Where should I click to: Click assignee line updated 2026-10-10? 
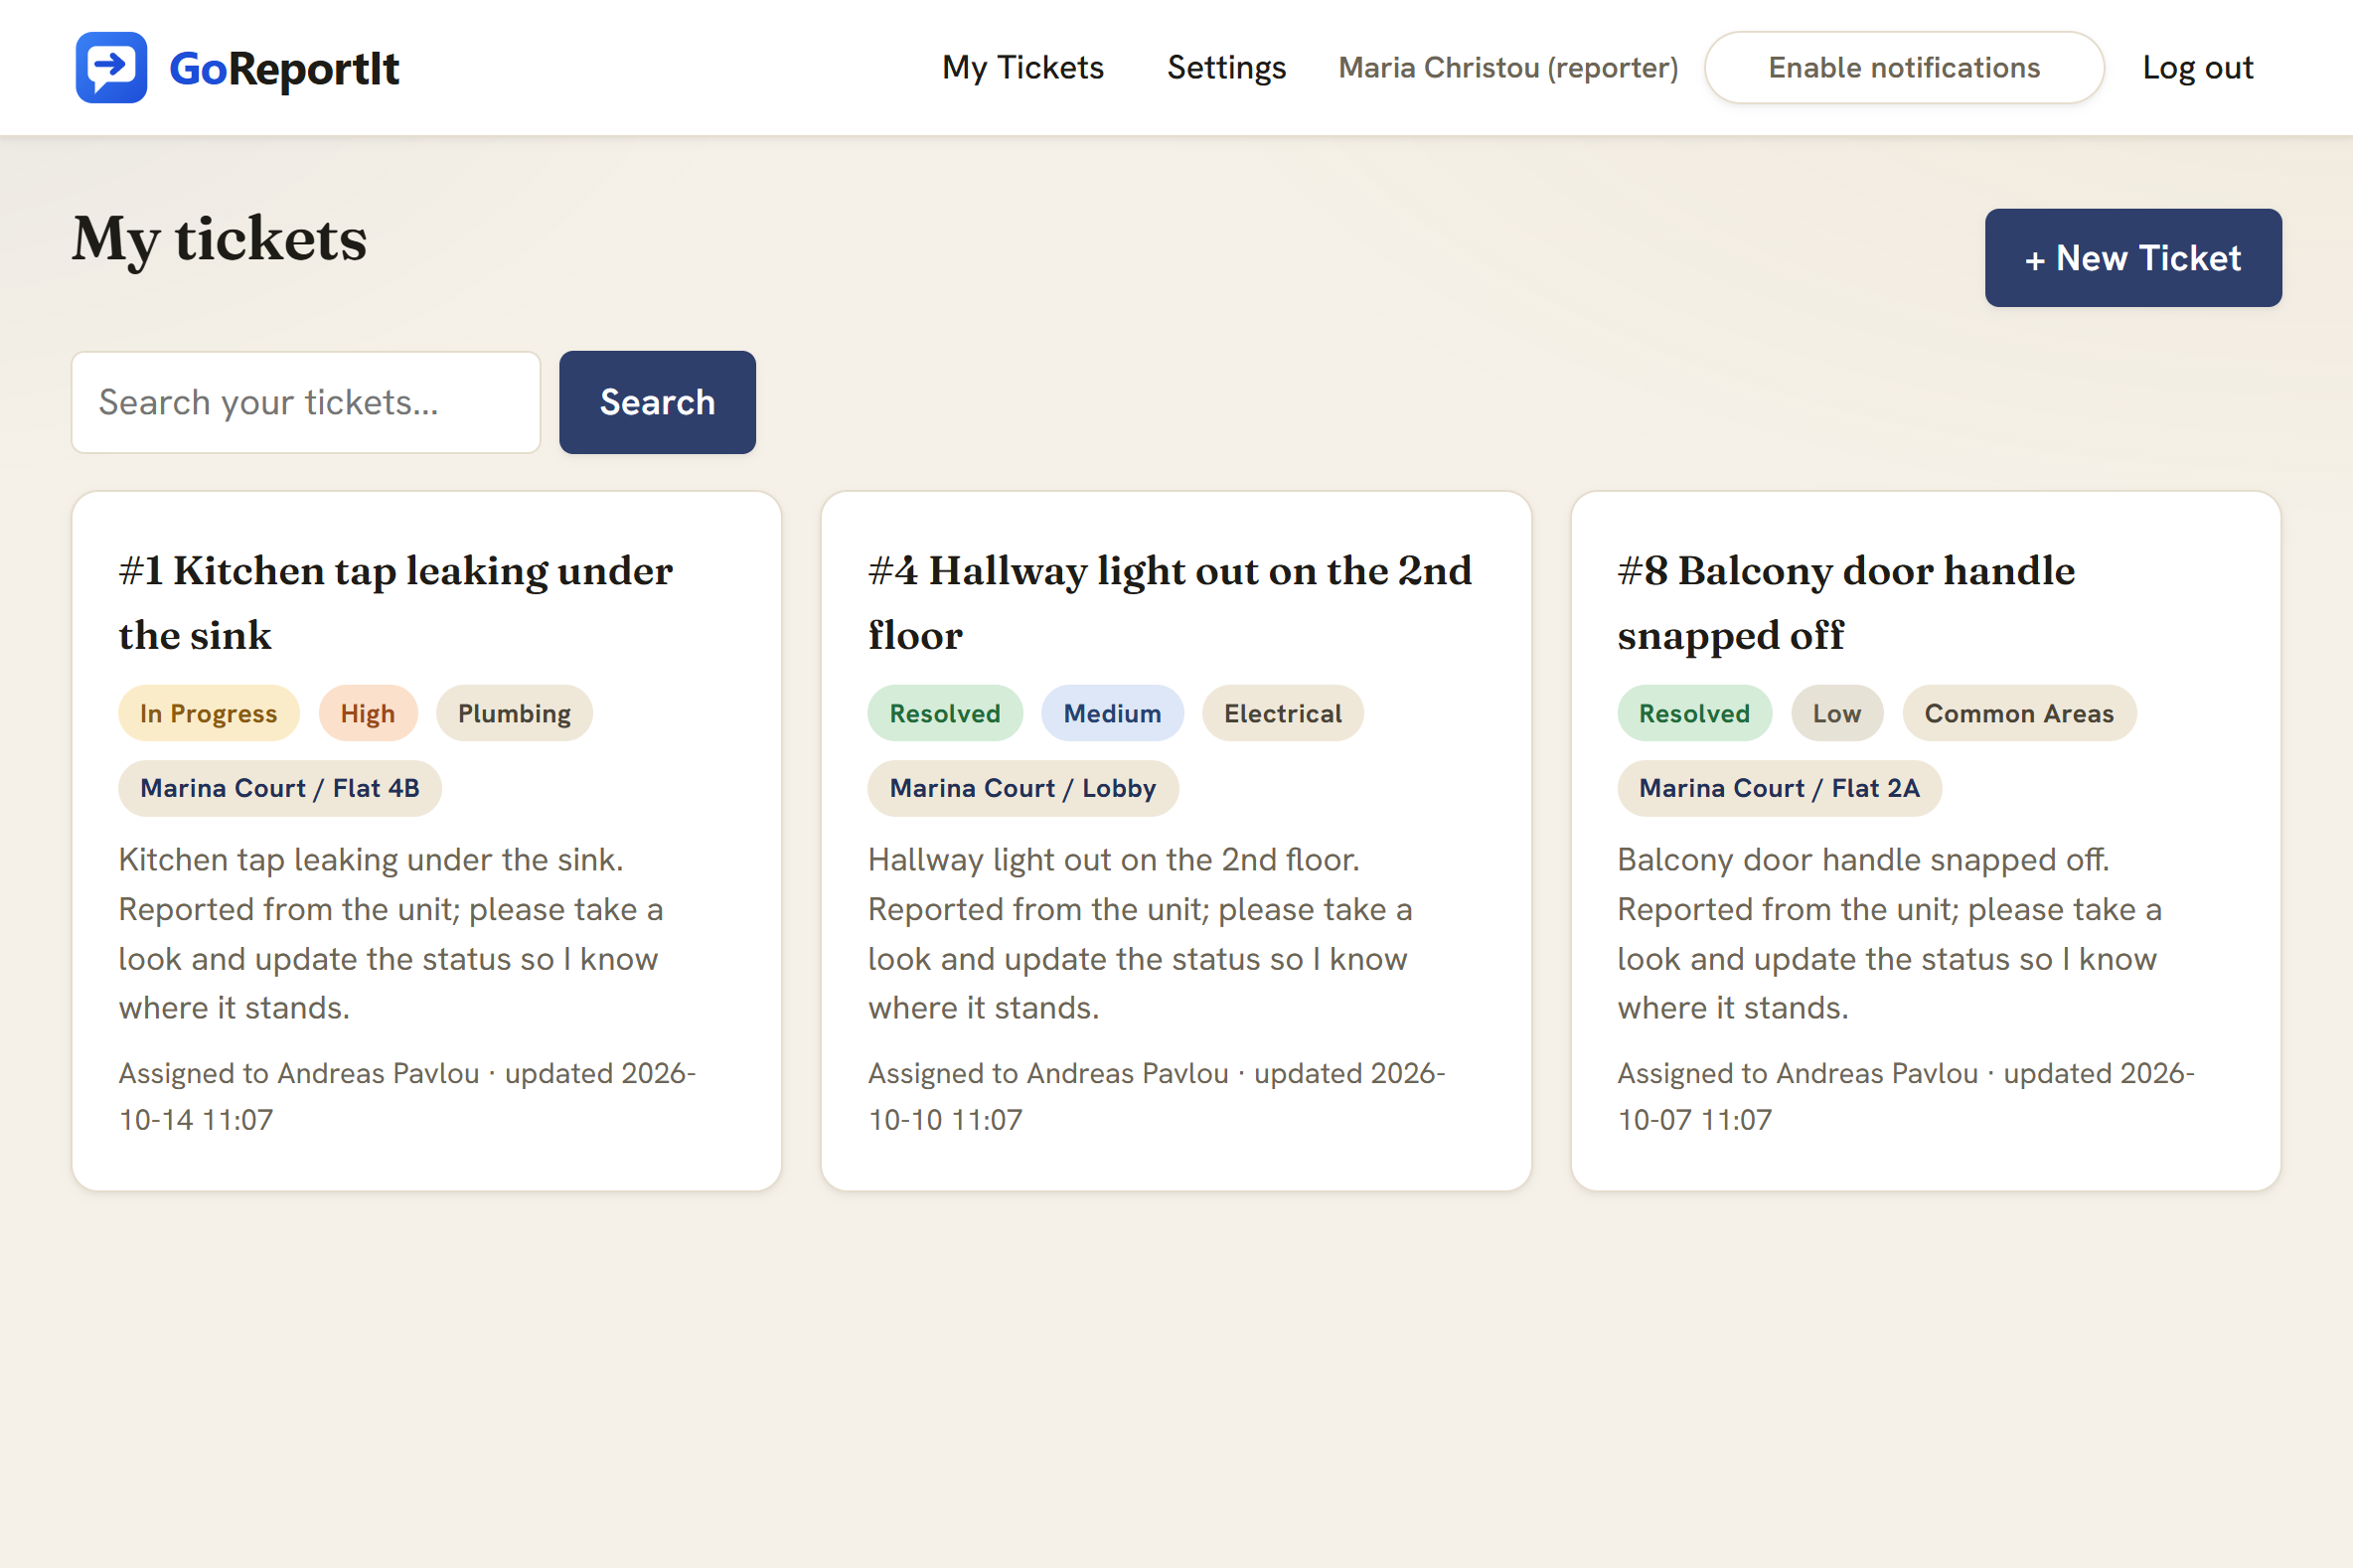[x=1156, y=1096]
